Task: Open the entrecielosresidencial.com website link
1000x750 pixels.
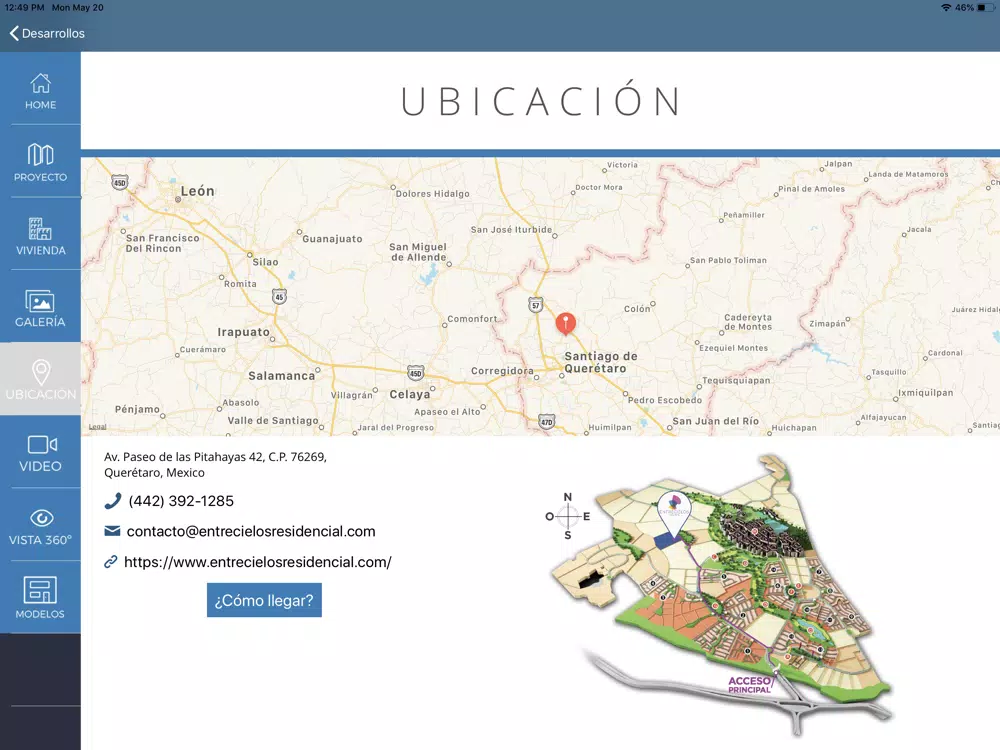Action: pyautogui.click(x=258, y=562)
